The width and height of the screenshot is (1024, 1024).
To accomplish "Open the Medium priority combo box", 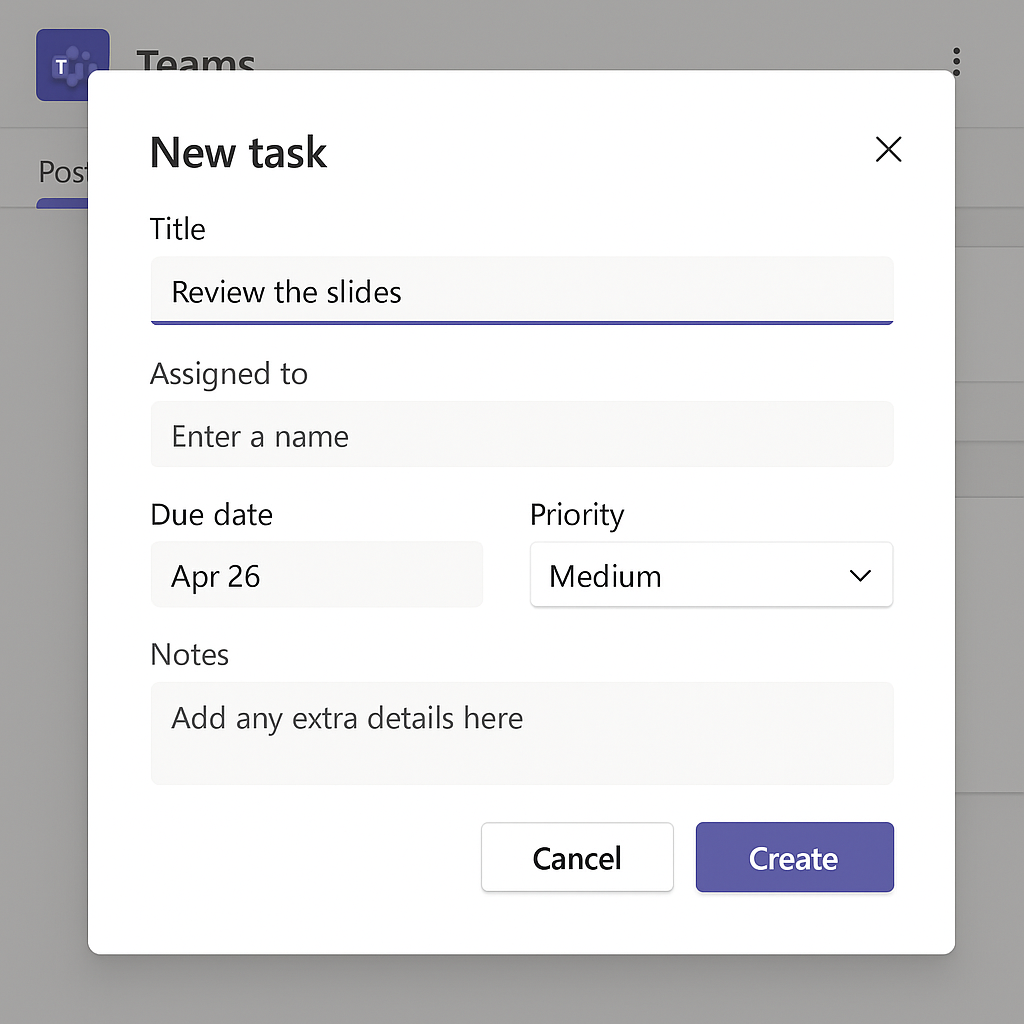I will [x=711, y=575].
